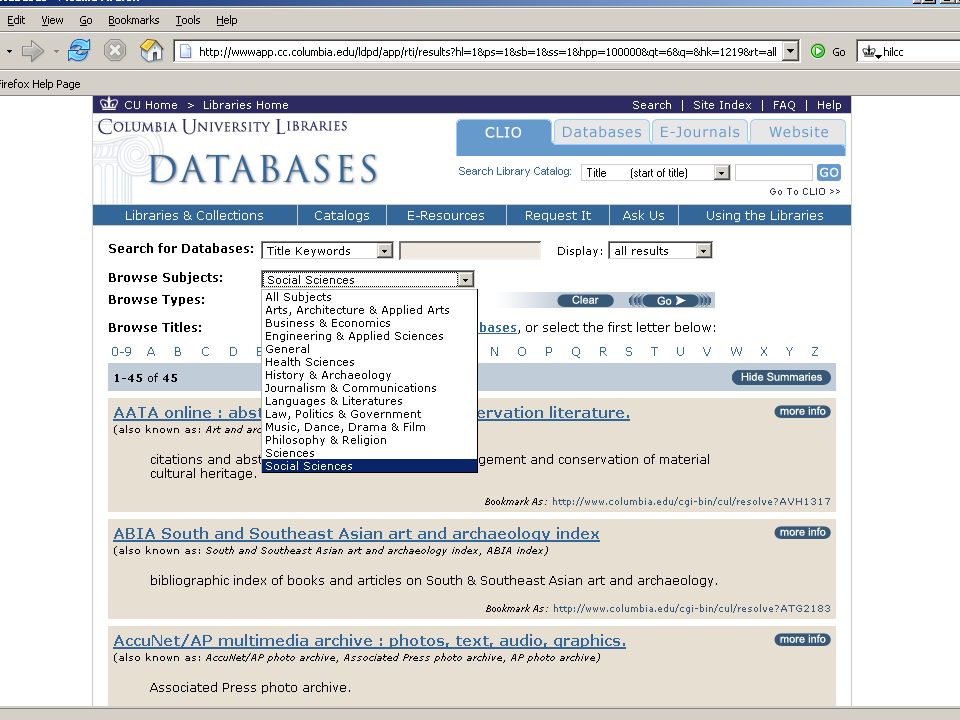The image size is (960, 720).
Task: Select Philosophy & Religion option
Action: (369, 440)
